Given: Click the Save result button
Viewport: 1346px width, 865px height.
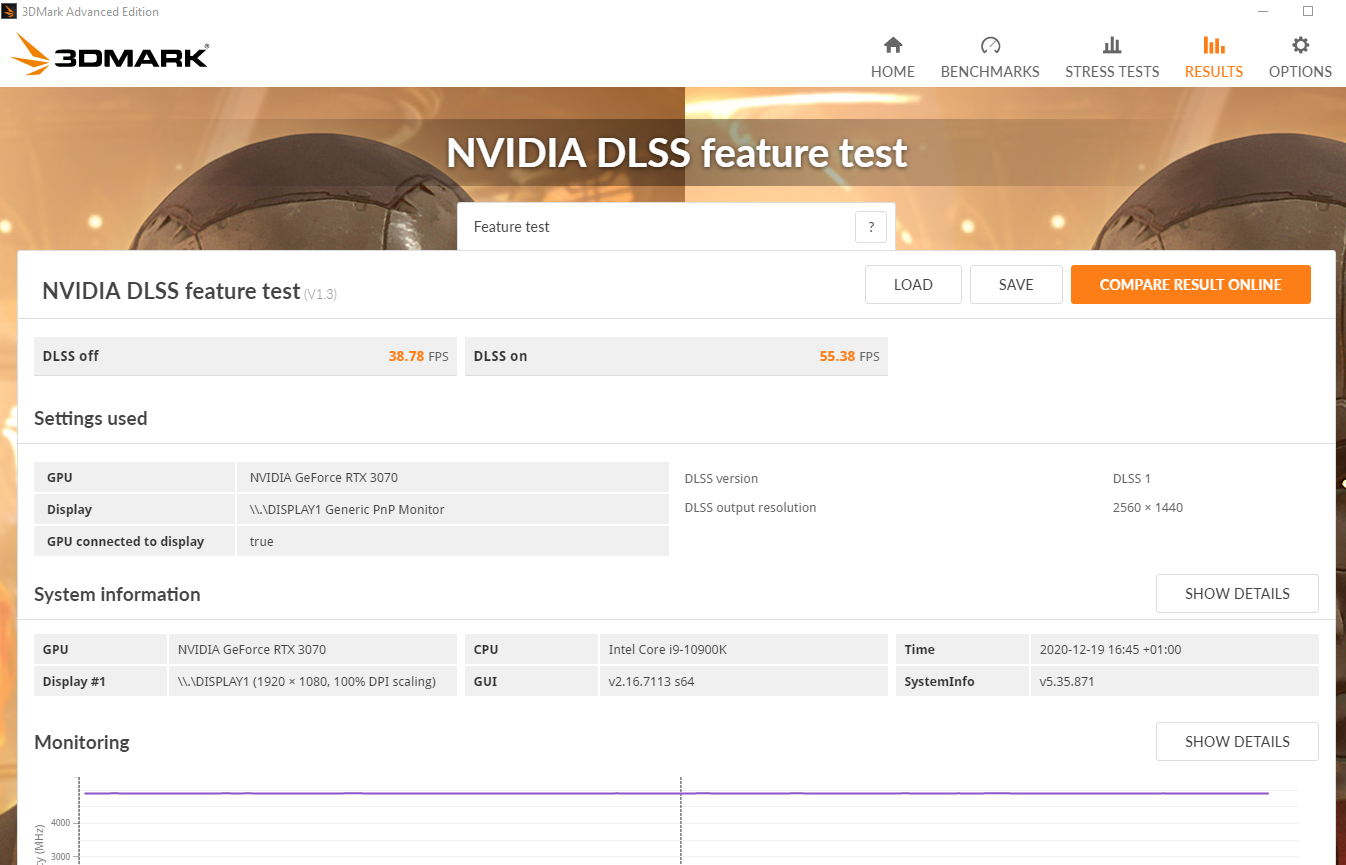Looking at the screenshot, I should (1016, 285).
